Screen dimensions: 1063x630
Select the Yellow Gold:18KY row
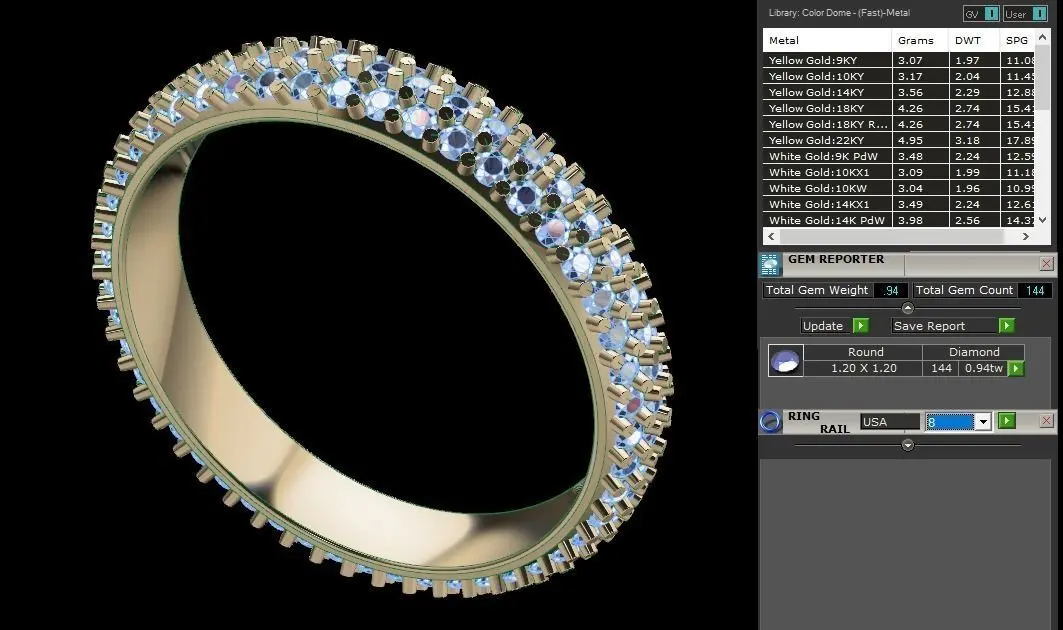pyautogui.click(x=899, y=108)
